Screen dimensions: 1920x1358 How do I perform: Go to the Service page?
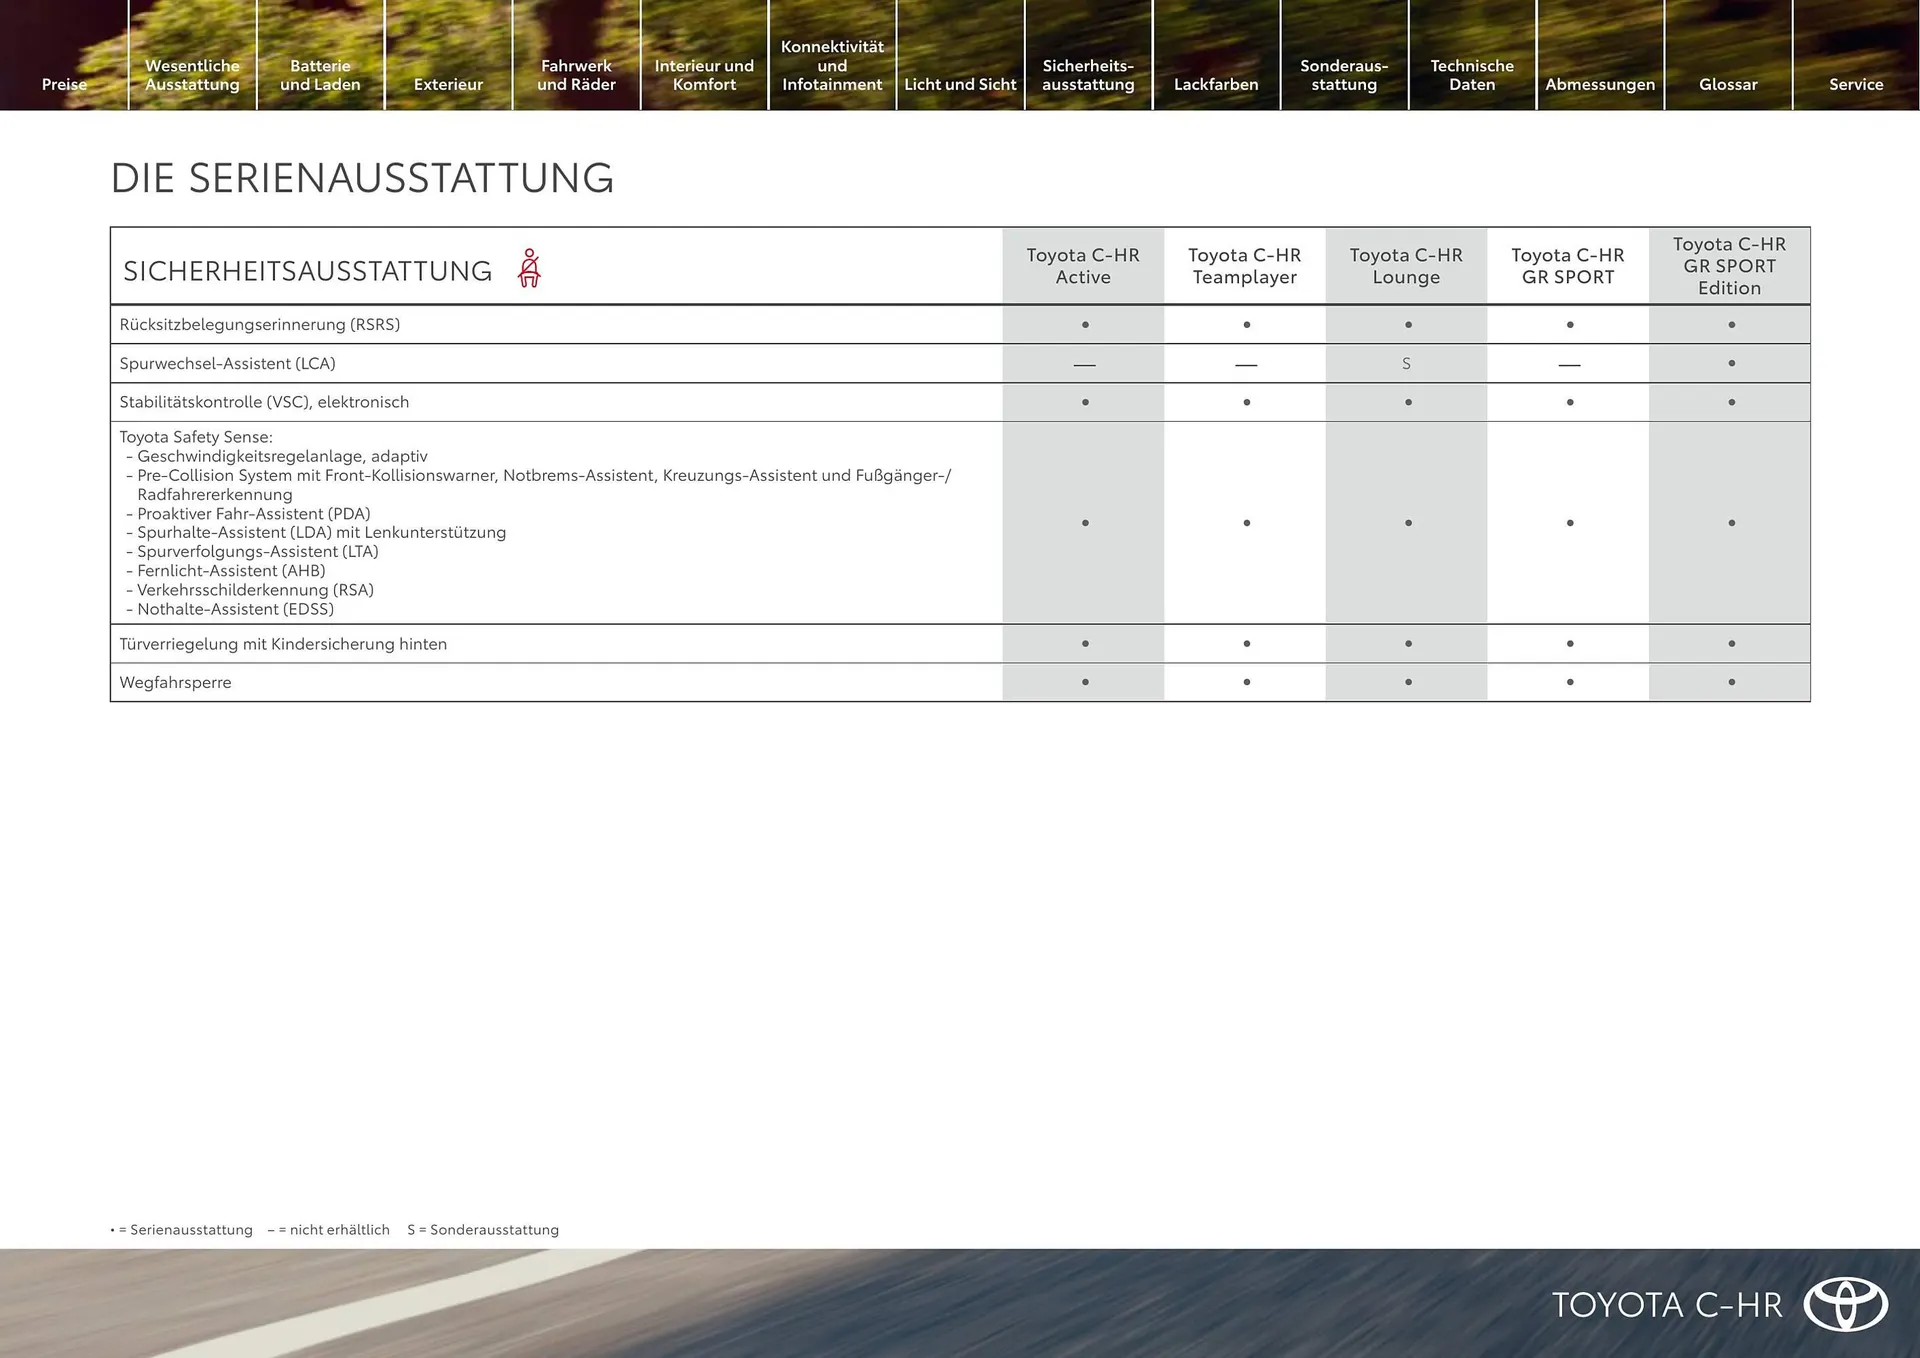click(1856, 84)
